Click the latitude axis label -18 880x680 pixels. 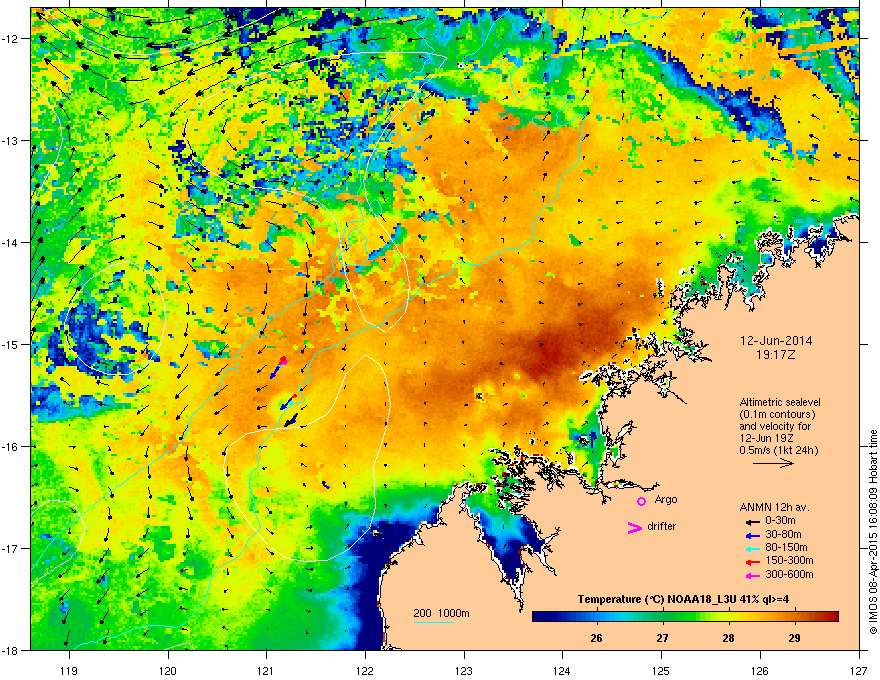[x=11, y=650]
